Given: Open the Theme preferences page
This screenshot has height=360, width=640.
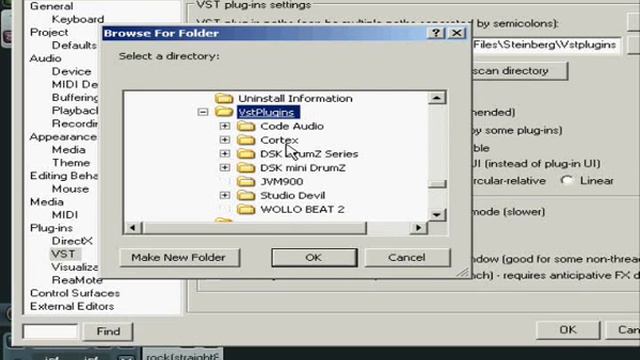Looking at the screenshot, I should pyautogui.click(x=71, y=163).
